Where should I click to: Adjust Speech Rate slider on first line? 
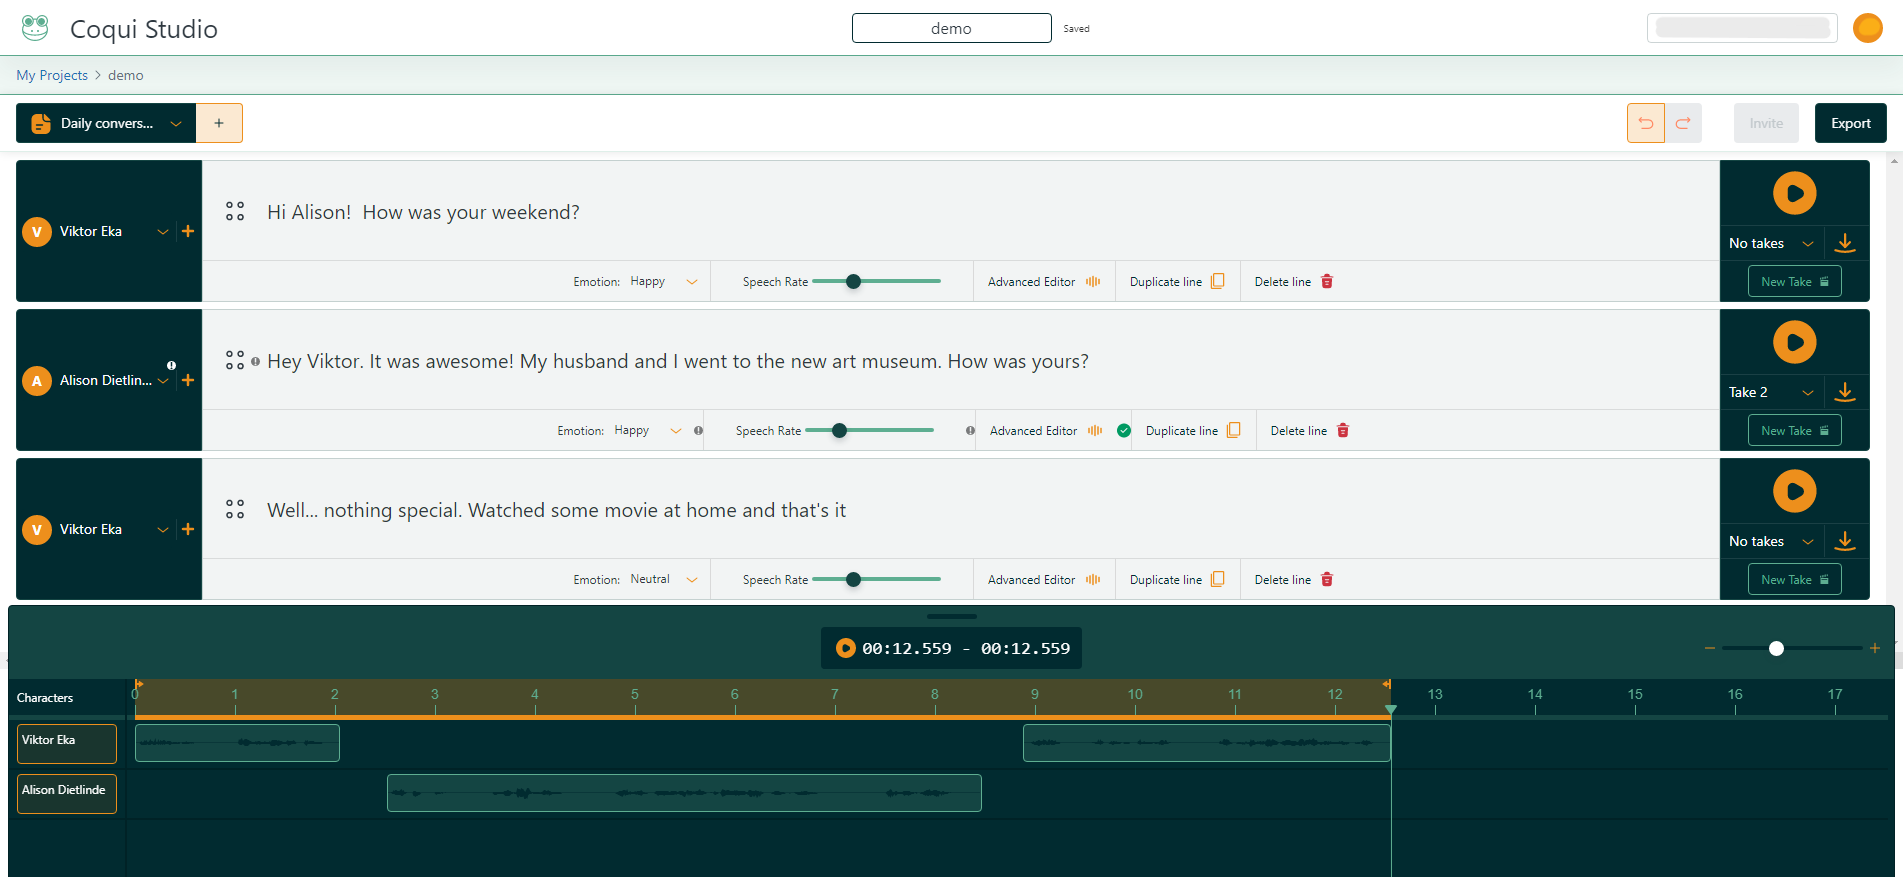pos(853,282)
